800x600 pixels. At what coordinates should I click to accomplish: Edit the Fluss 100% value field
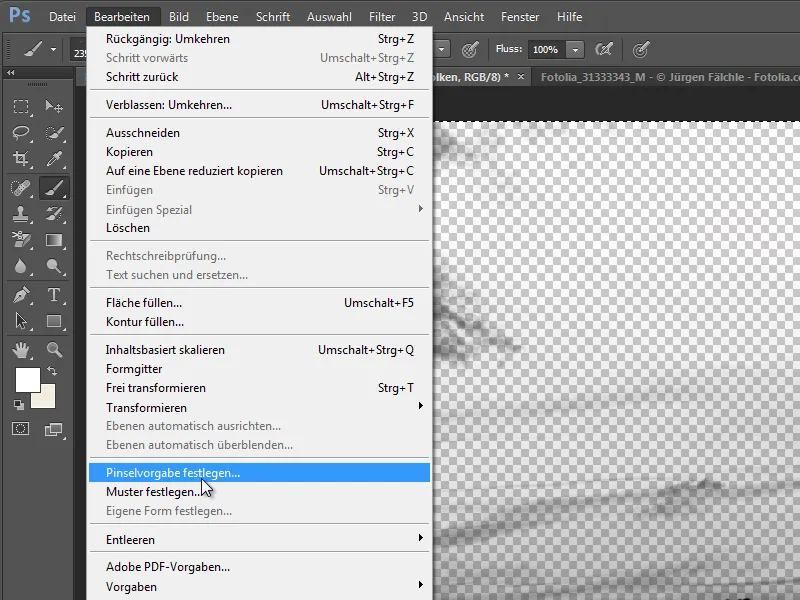pos(547,49)
